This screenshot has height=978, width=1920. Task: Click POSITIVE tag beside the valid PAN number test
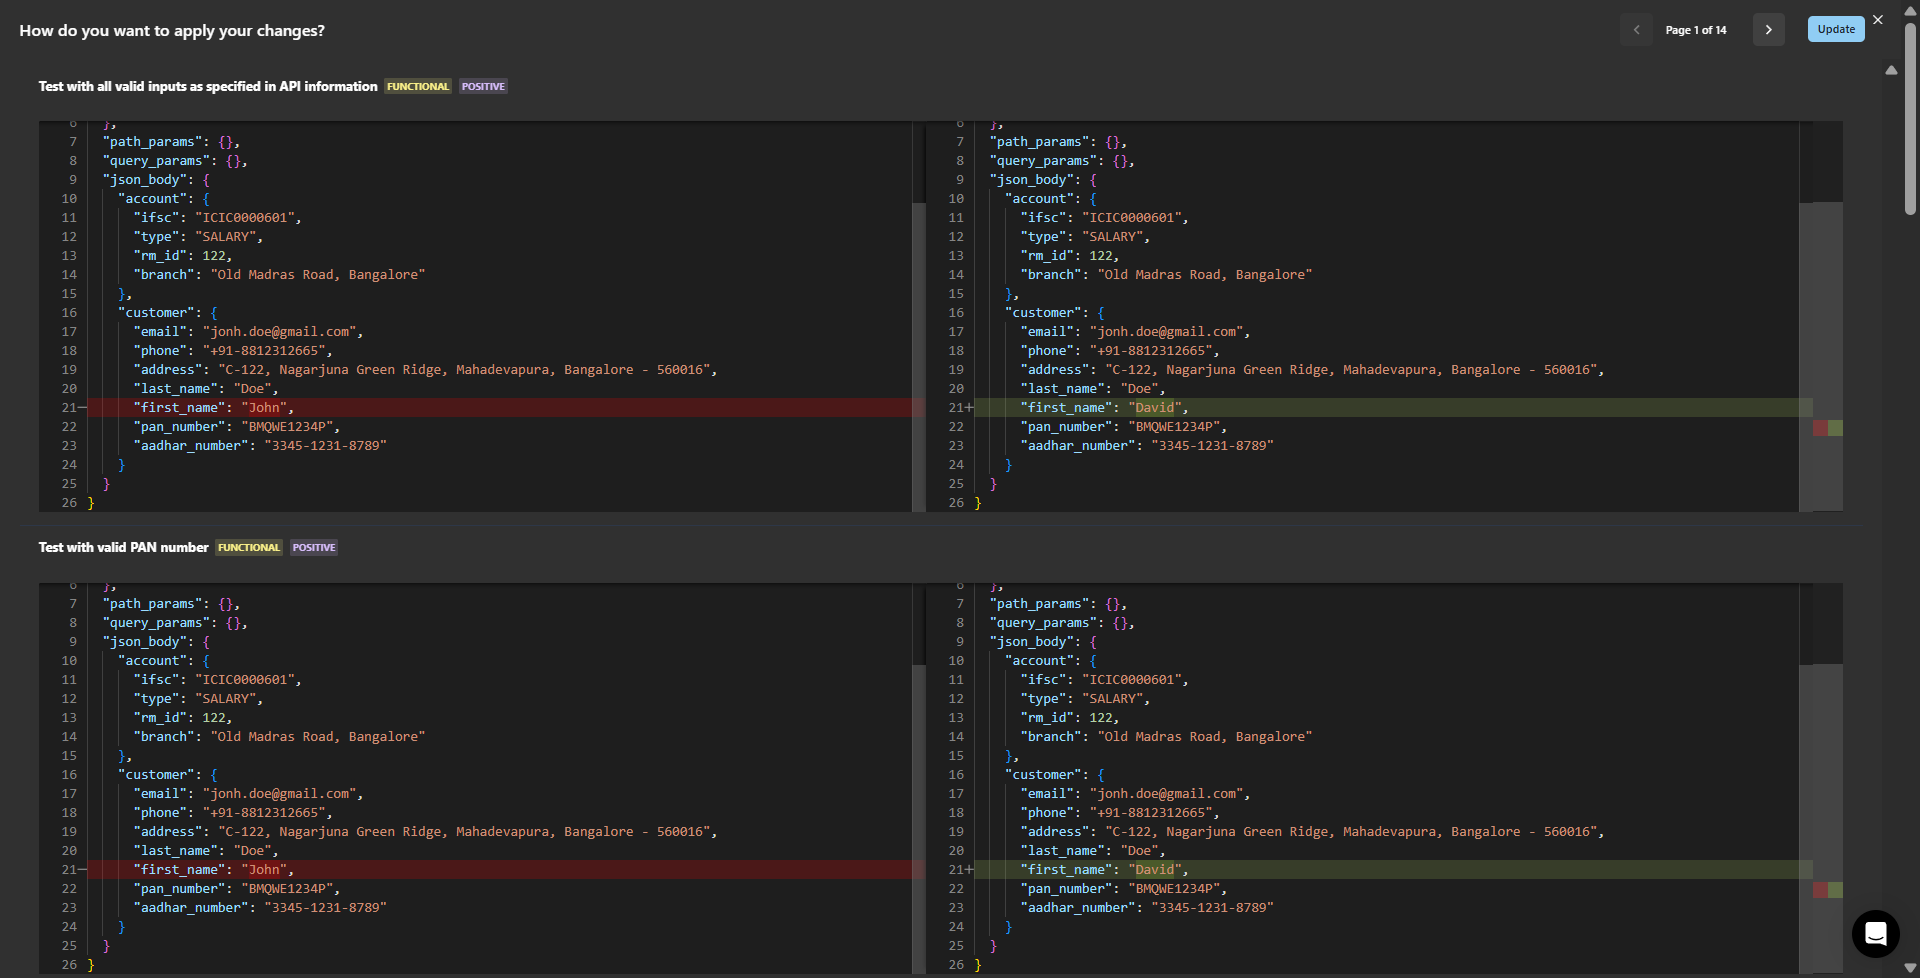(x=314, y=548)
